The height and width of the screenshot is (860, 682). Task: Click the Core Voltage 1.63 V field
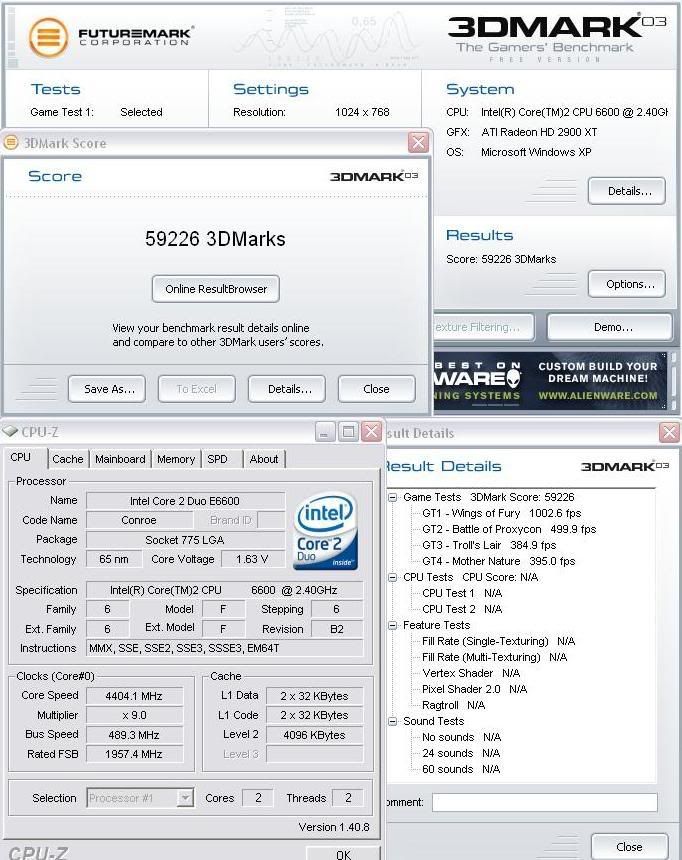click(x=252, y=559)
